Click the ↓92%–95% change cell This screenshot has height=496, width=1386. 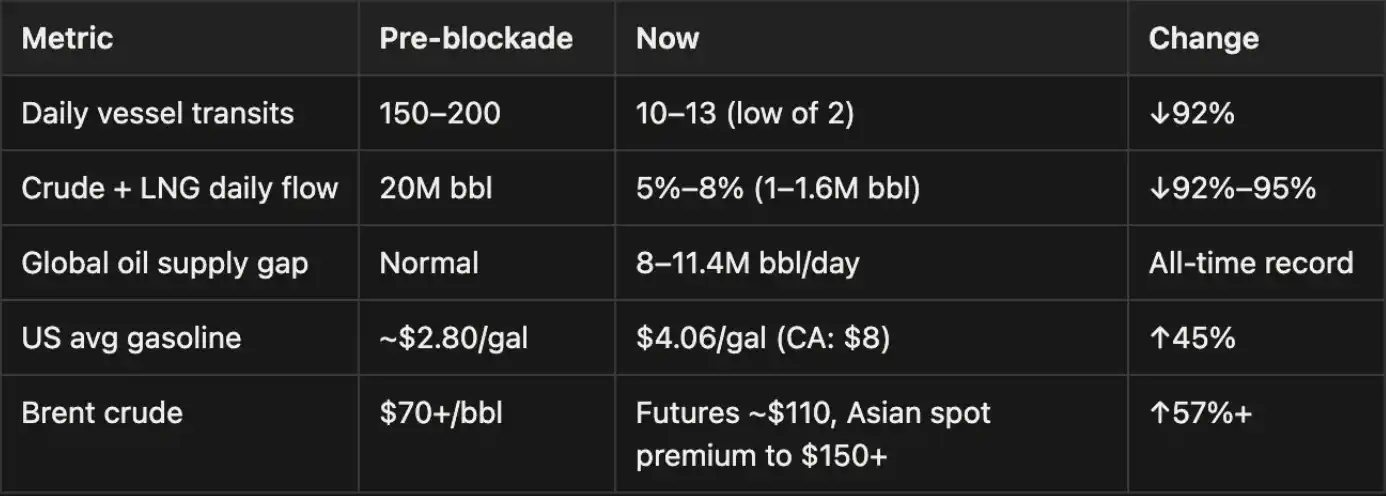(1232, 188)
